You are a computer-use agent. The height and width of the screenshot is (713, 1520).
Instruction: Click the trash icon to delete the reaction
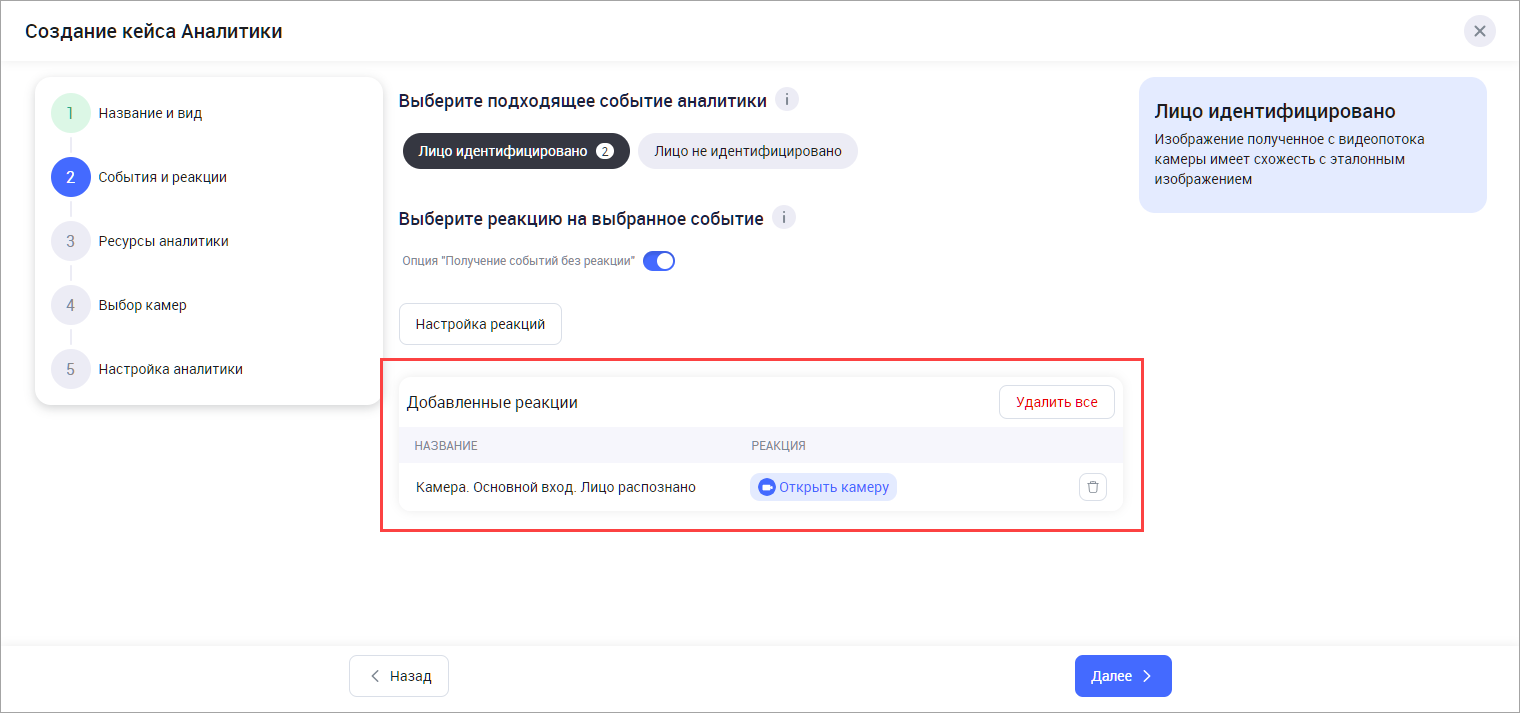tap(1092, 487)
